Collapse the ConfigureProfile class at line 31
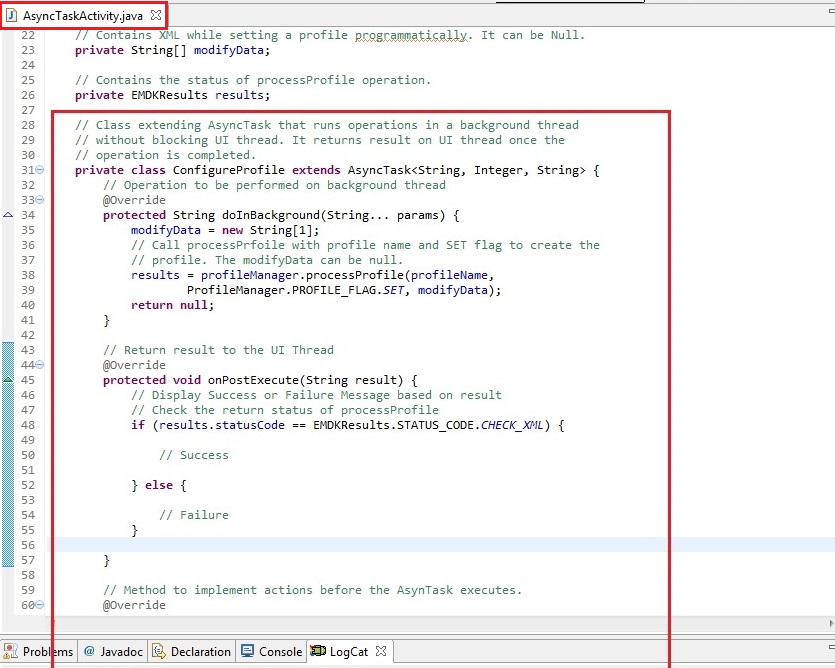Screen dimensions: 835x668 (x=39, y=171)
